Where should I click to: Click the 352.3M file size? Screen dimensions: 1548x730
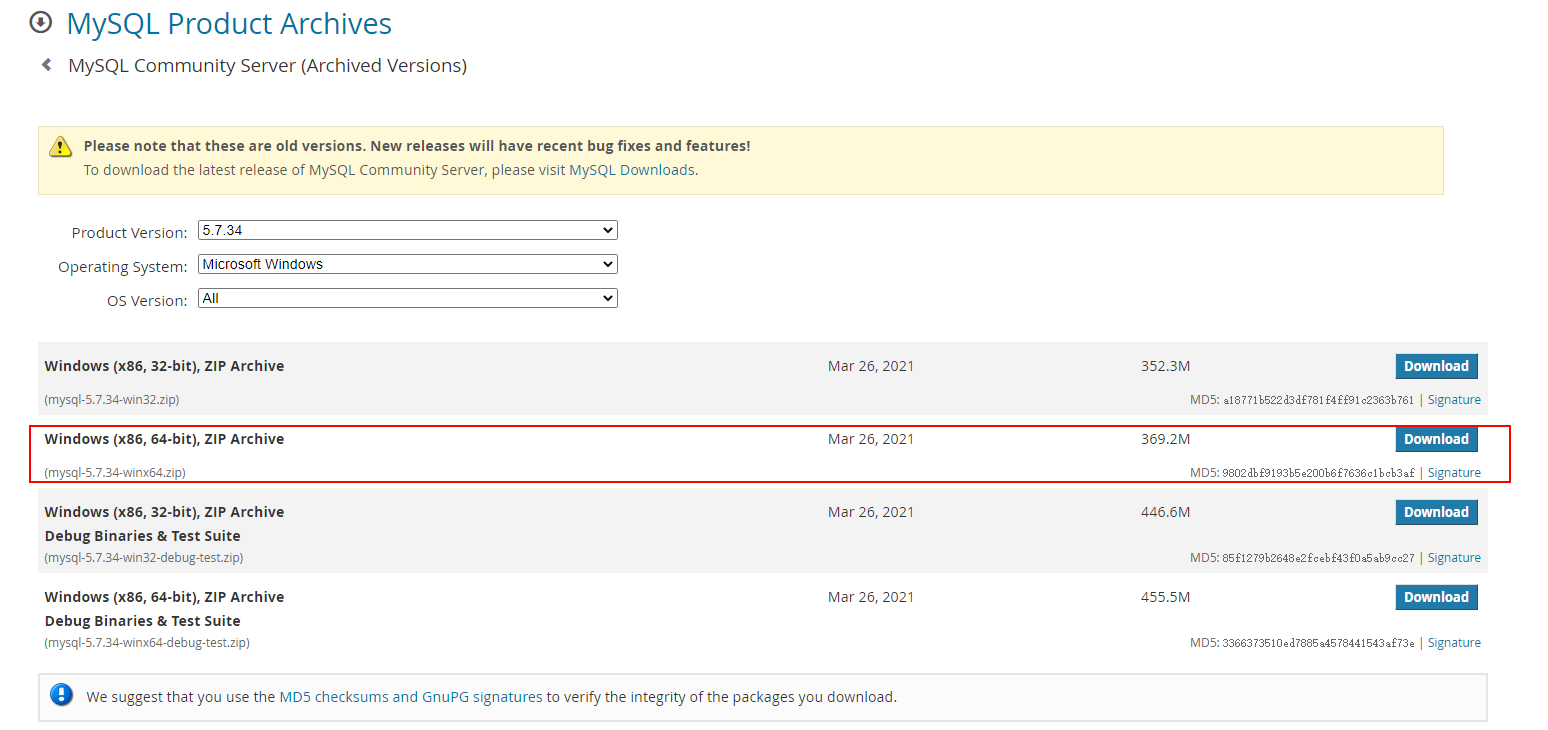(x=1165, y=366)
